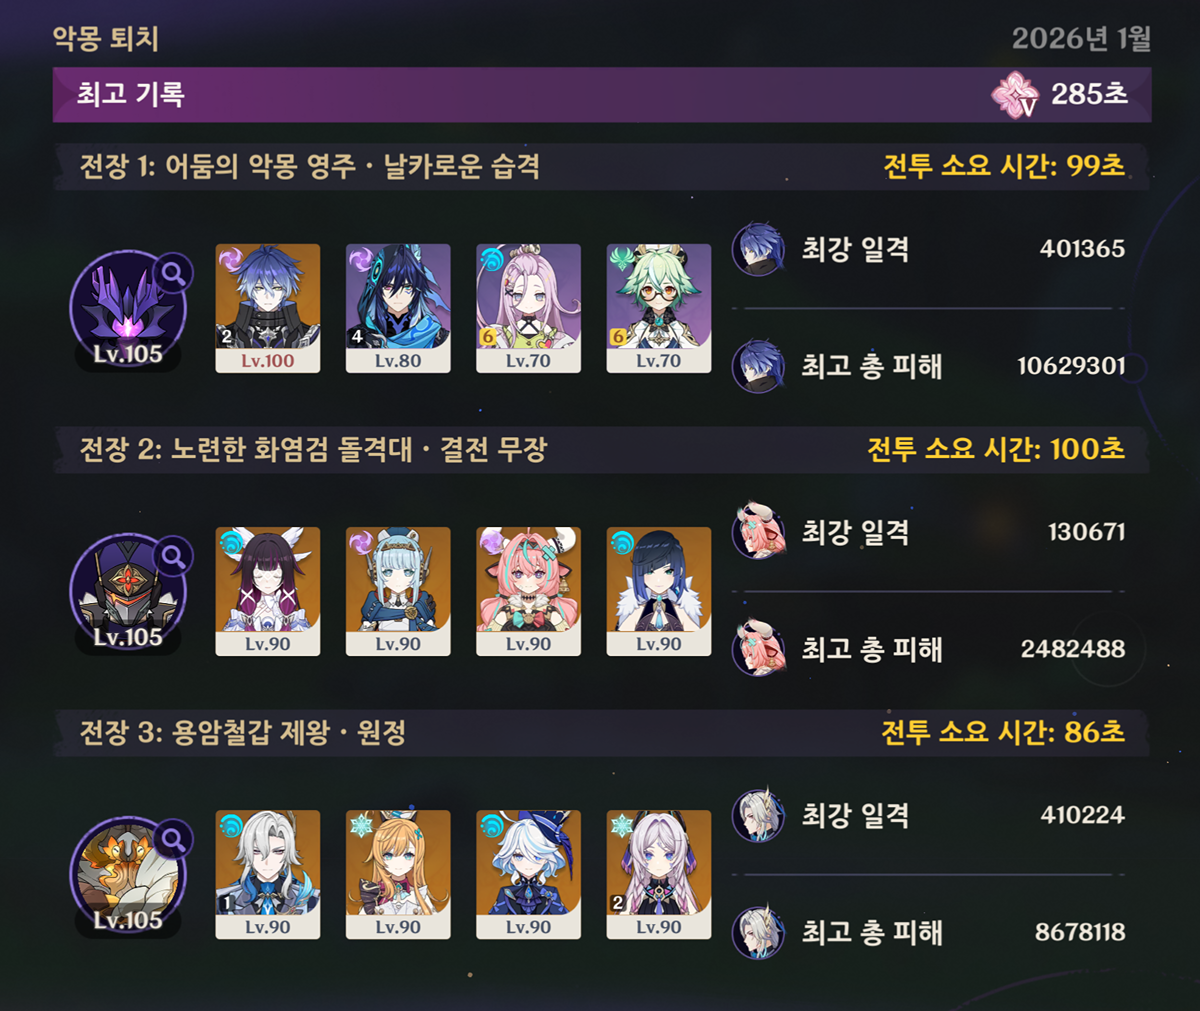The width and height of the screenshot is (1200, 1011).
Task: Click the 전장 2 stage header
Action: [x=601, y=449]
